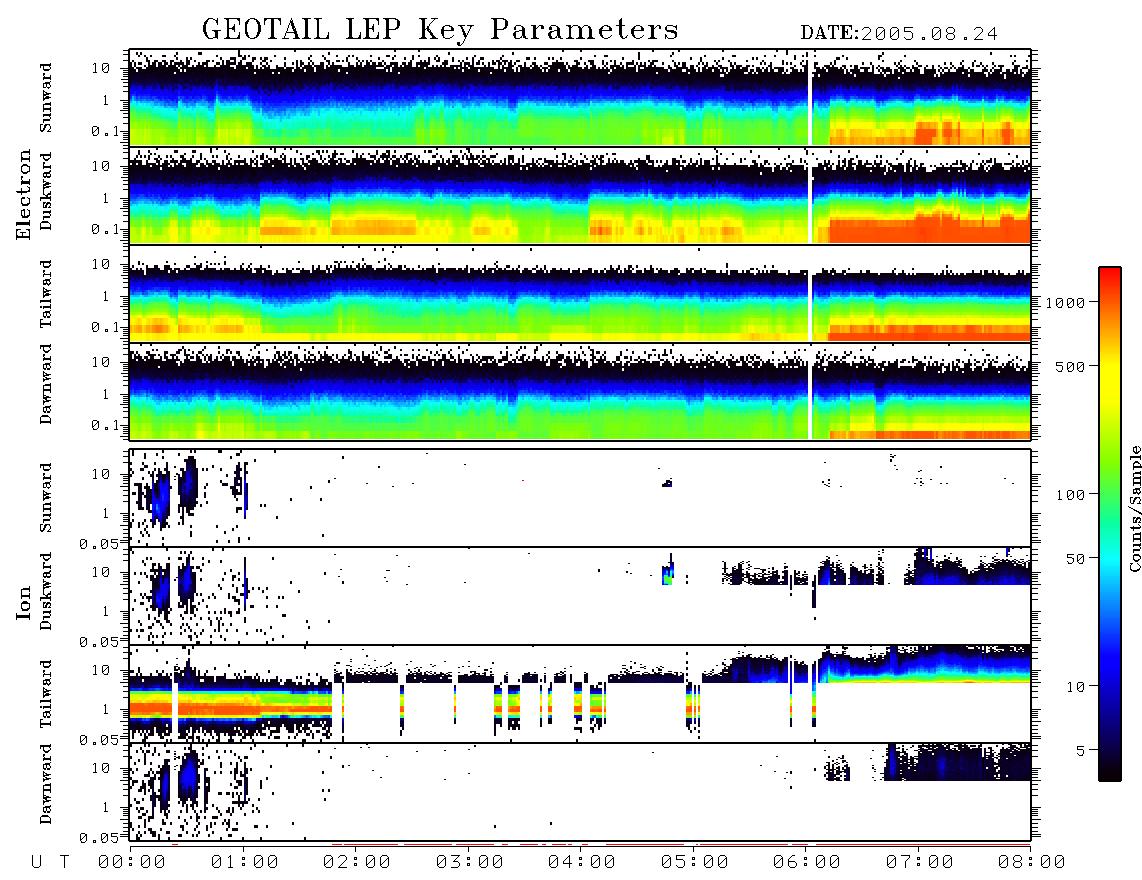Screen dimensions: 1142x880
Task: Click the 05:00 time tick label
Action: 694,863
